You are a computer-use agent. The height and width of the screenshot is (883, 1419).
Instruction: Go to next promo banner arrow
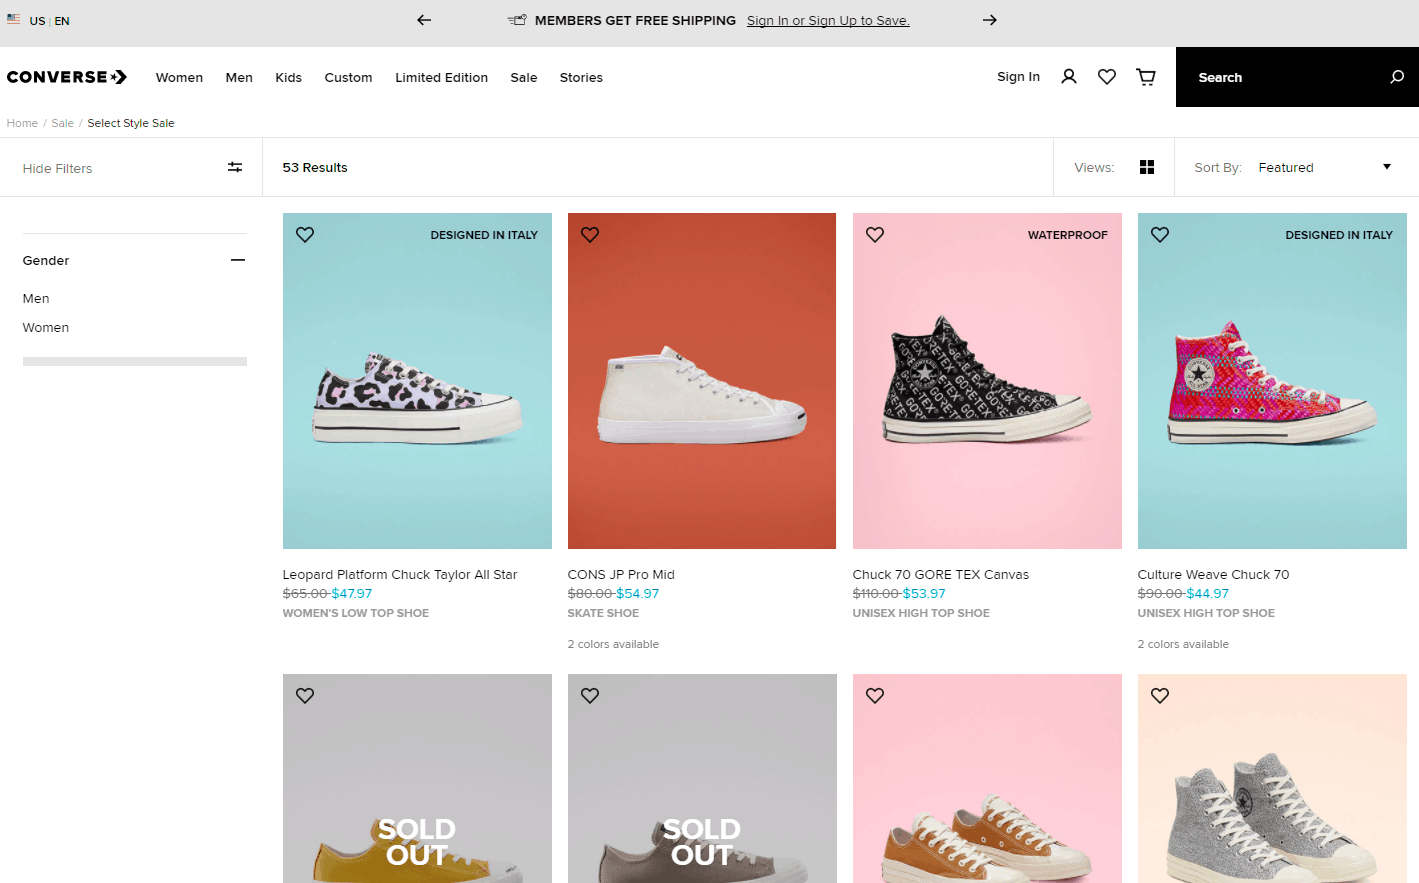pos(990,20)
